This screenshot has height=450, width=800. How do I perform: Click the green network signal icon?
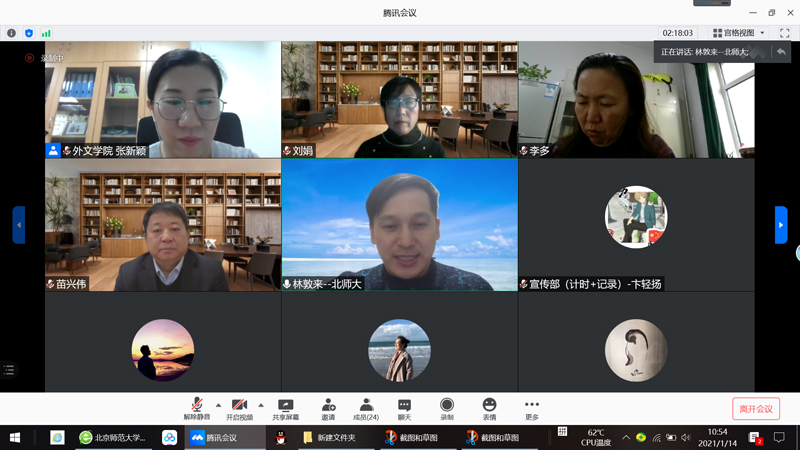pyautogui.click(x=46, y=33)
